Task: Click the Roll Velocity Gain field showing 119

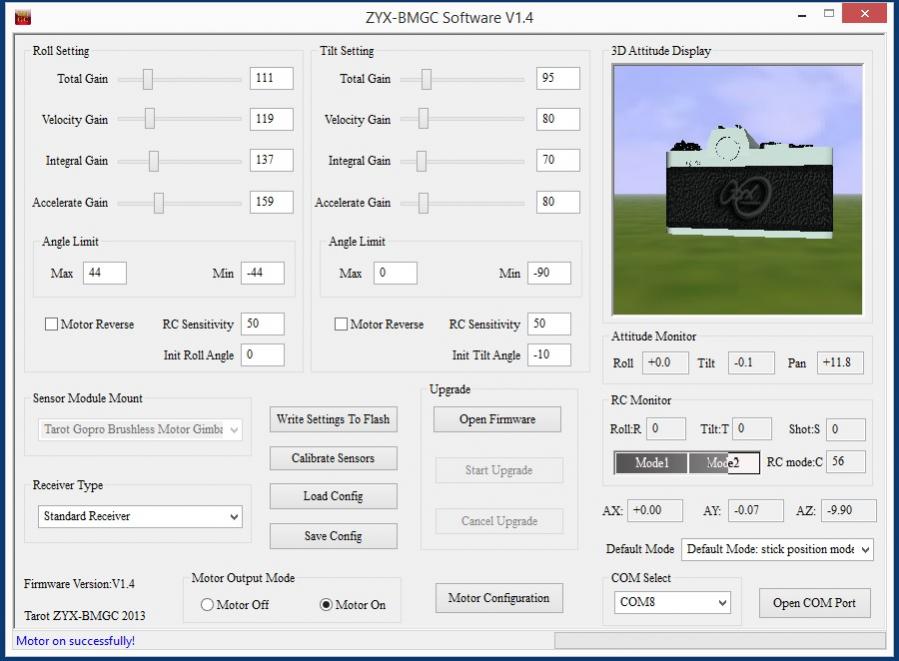Action: [271, 119]
